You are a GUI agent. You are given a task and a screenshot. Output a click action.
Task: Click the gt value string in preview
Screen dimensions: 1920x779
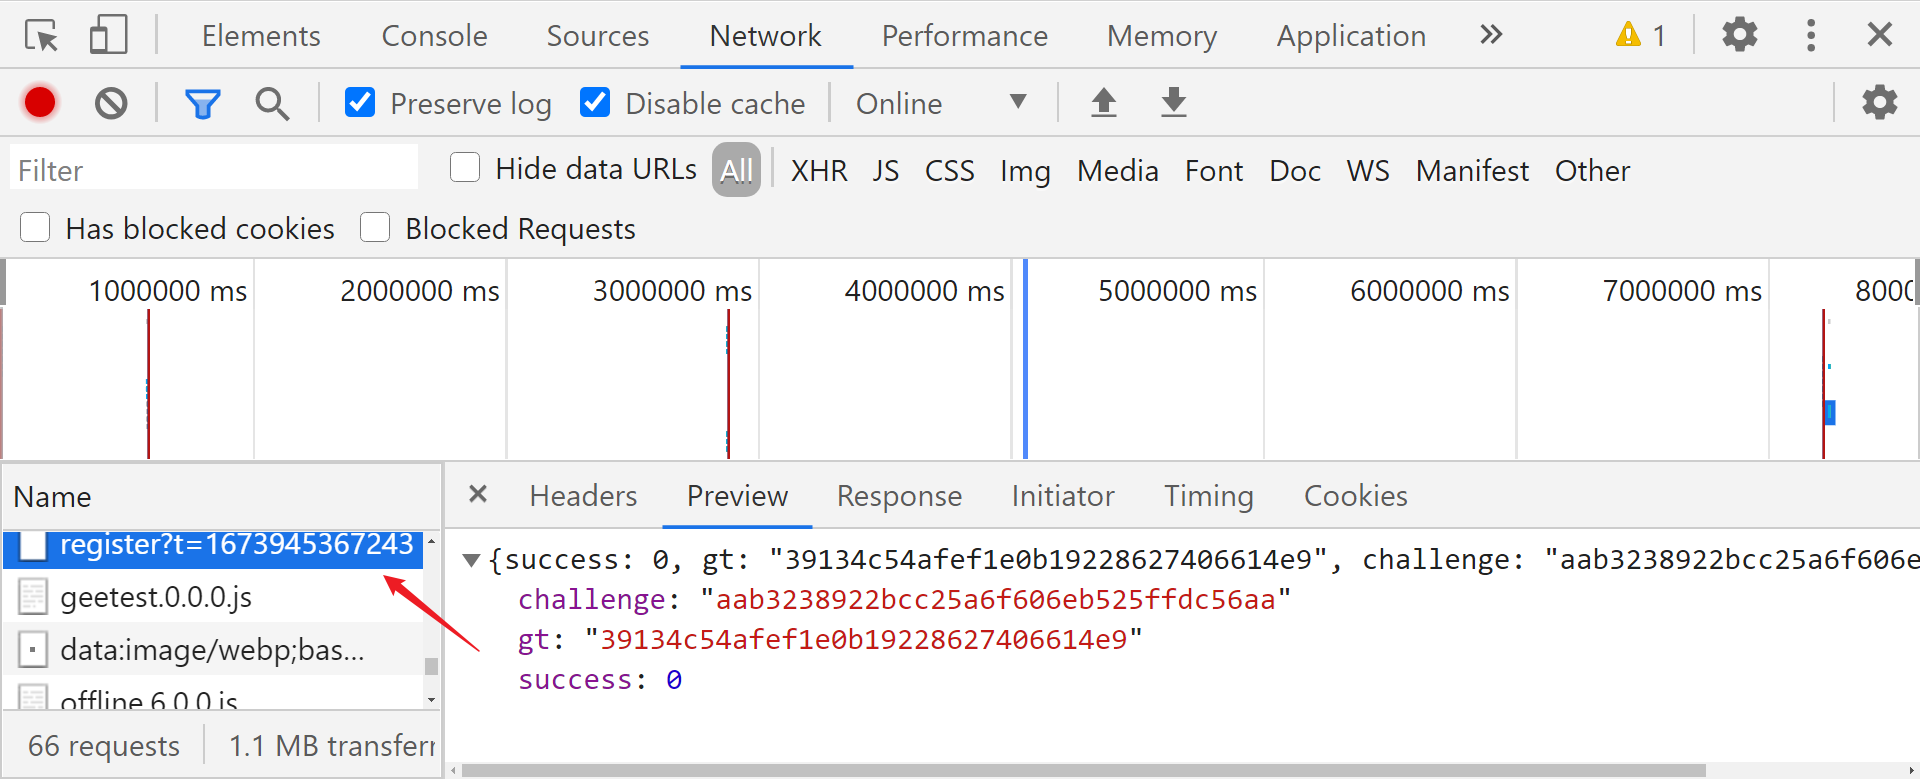(863, 640)
